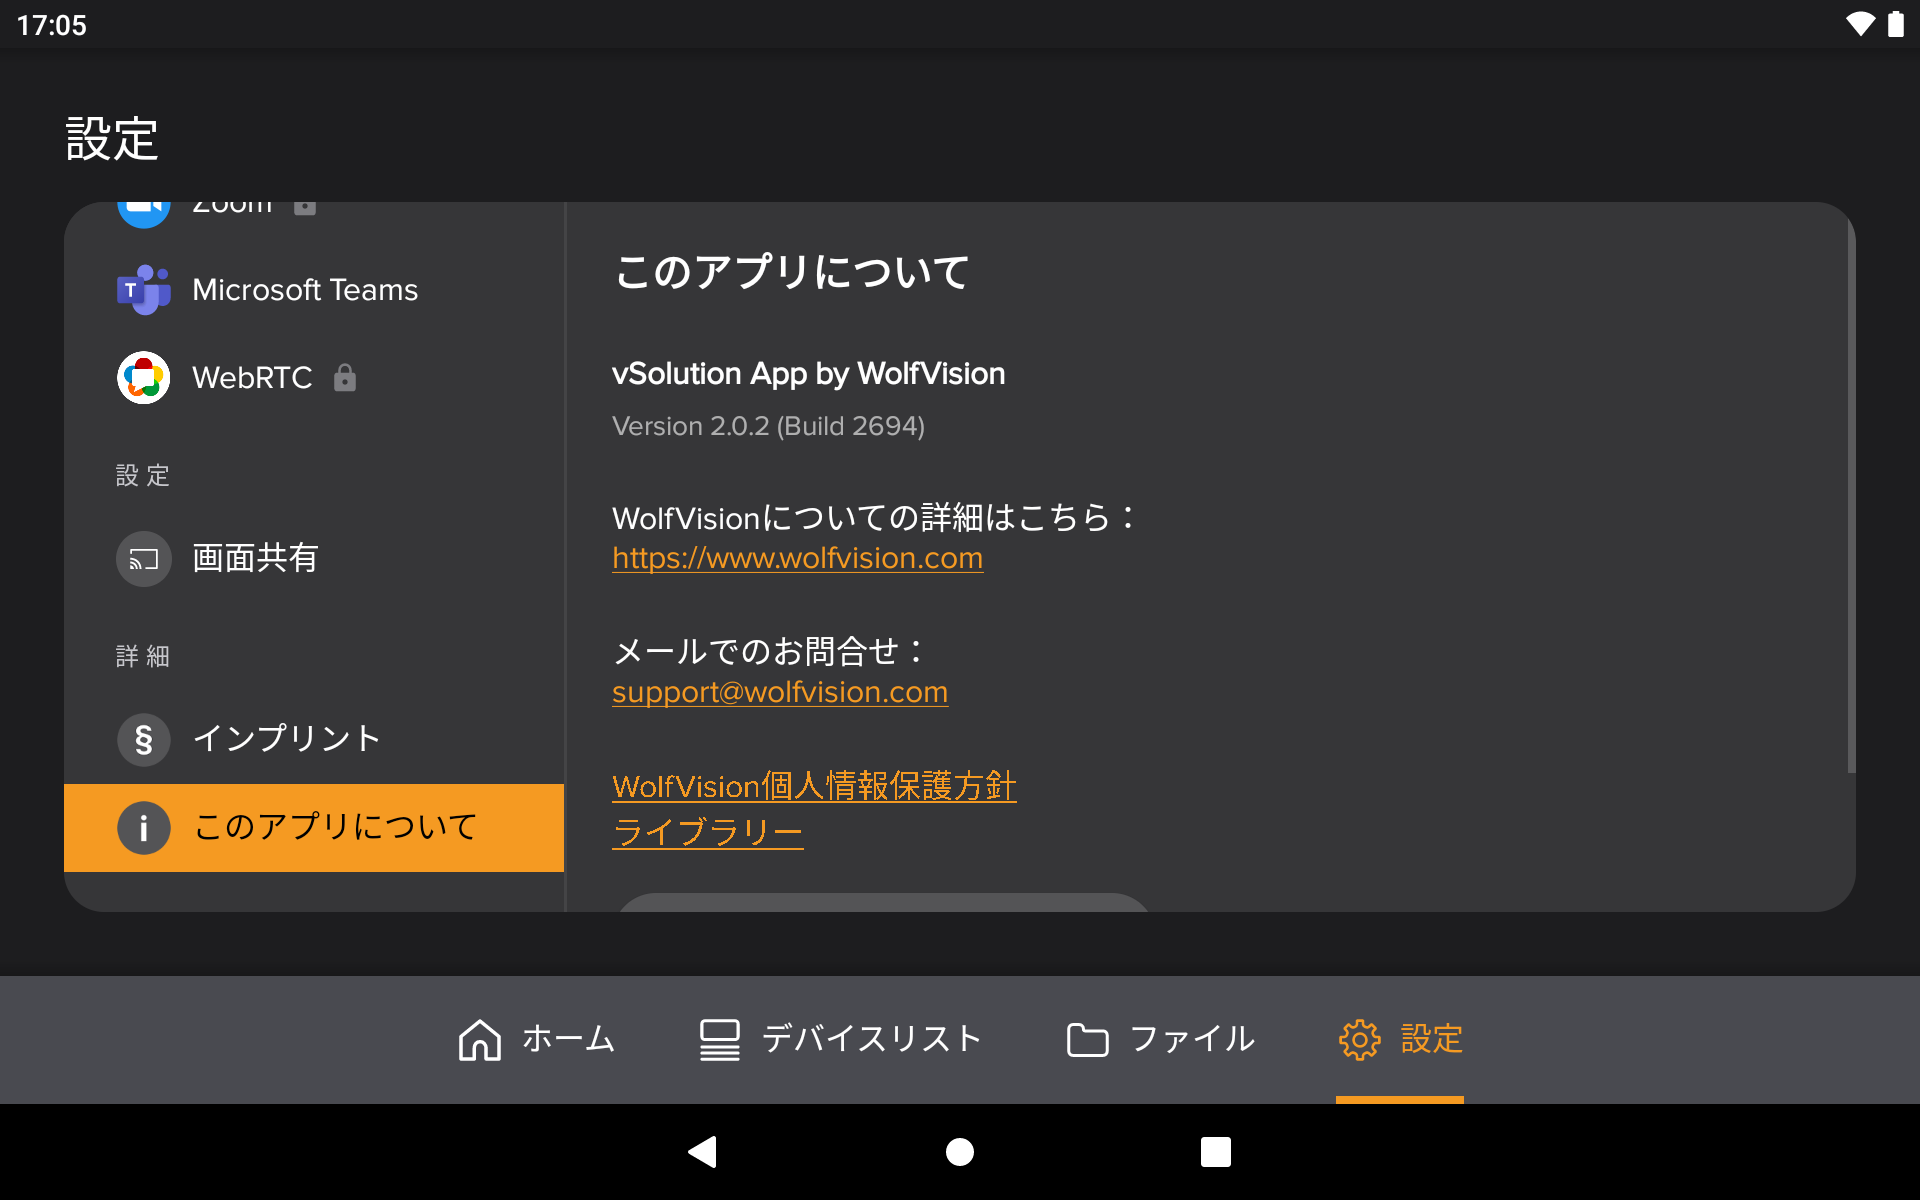Open the wolfvision.com website link
The height and width of the screenshot is (1200, 1920).
tap(797, 558)
